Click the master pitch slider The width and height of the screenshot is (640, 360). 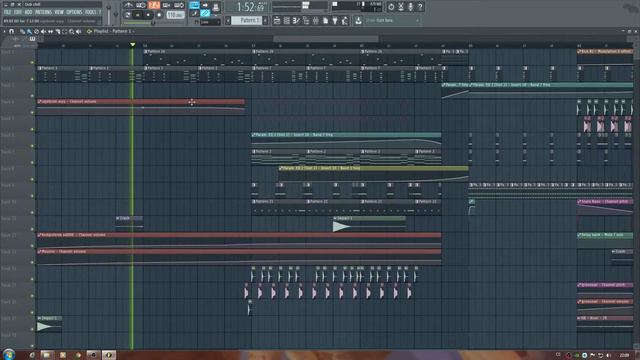pyautogui.click(x=116, y=15)
